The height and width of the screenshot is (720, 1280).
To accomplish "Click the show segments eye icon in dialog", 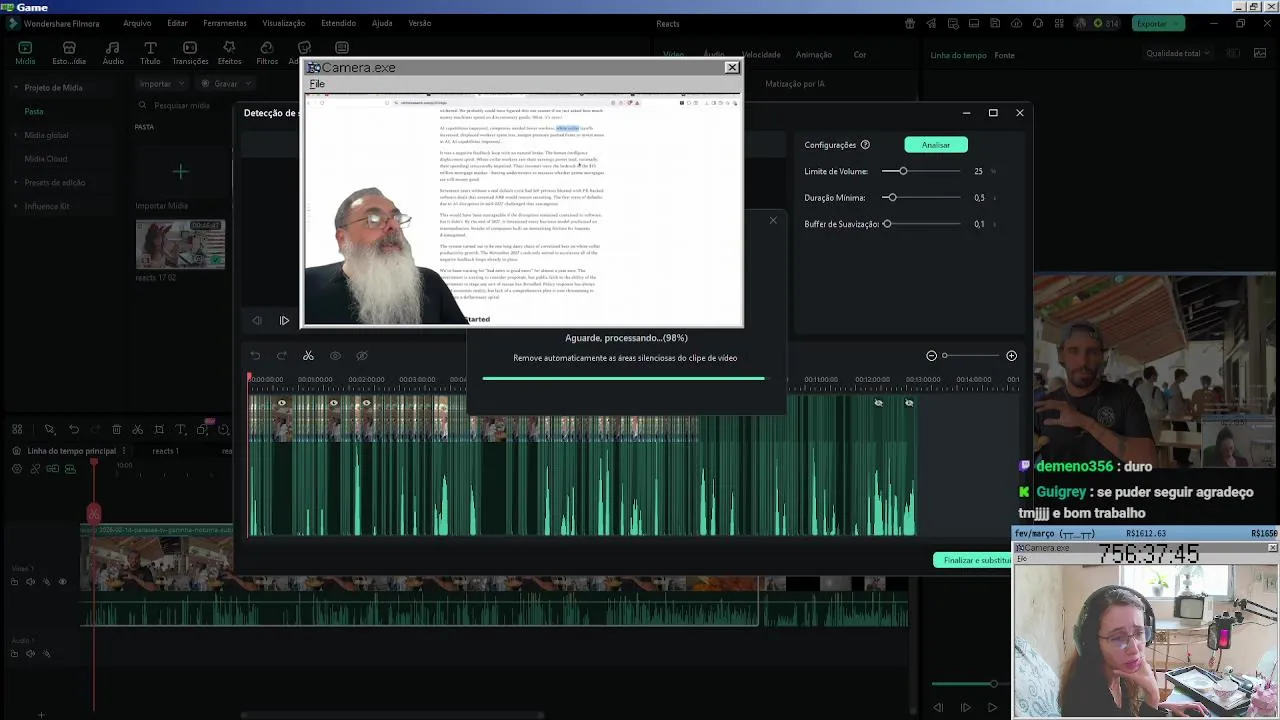I will tap(335, 356).
